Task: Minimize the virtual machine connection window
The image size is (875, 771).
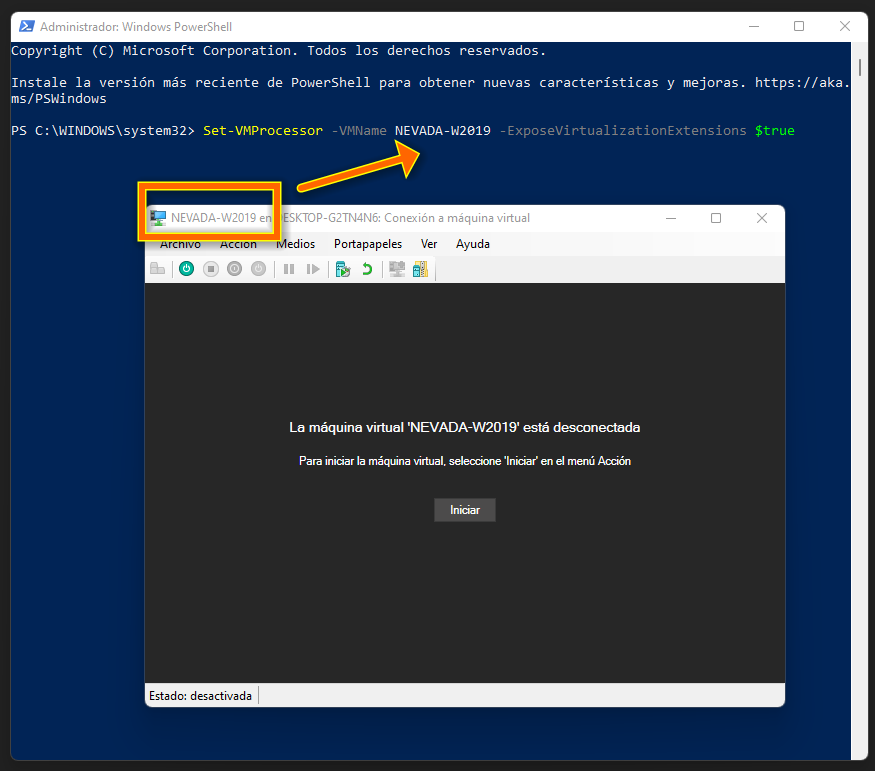Action: click(671, 218)
